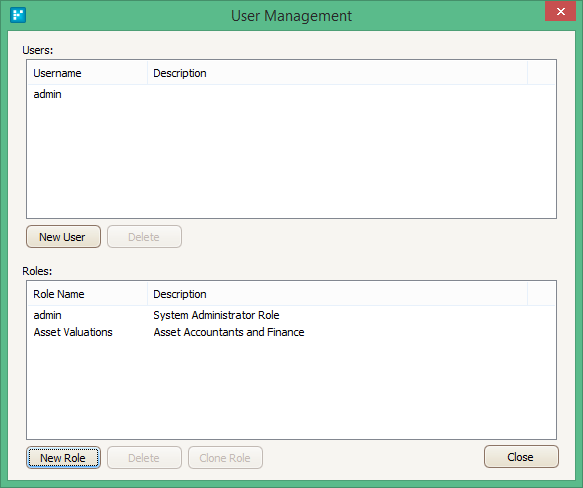Select the admin role row

tap(291, 315)
